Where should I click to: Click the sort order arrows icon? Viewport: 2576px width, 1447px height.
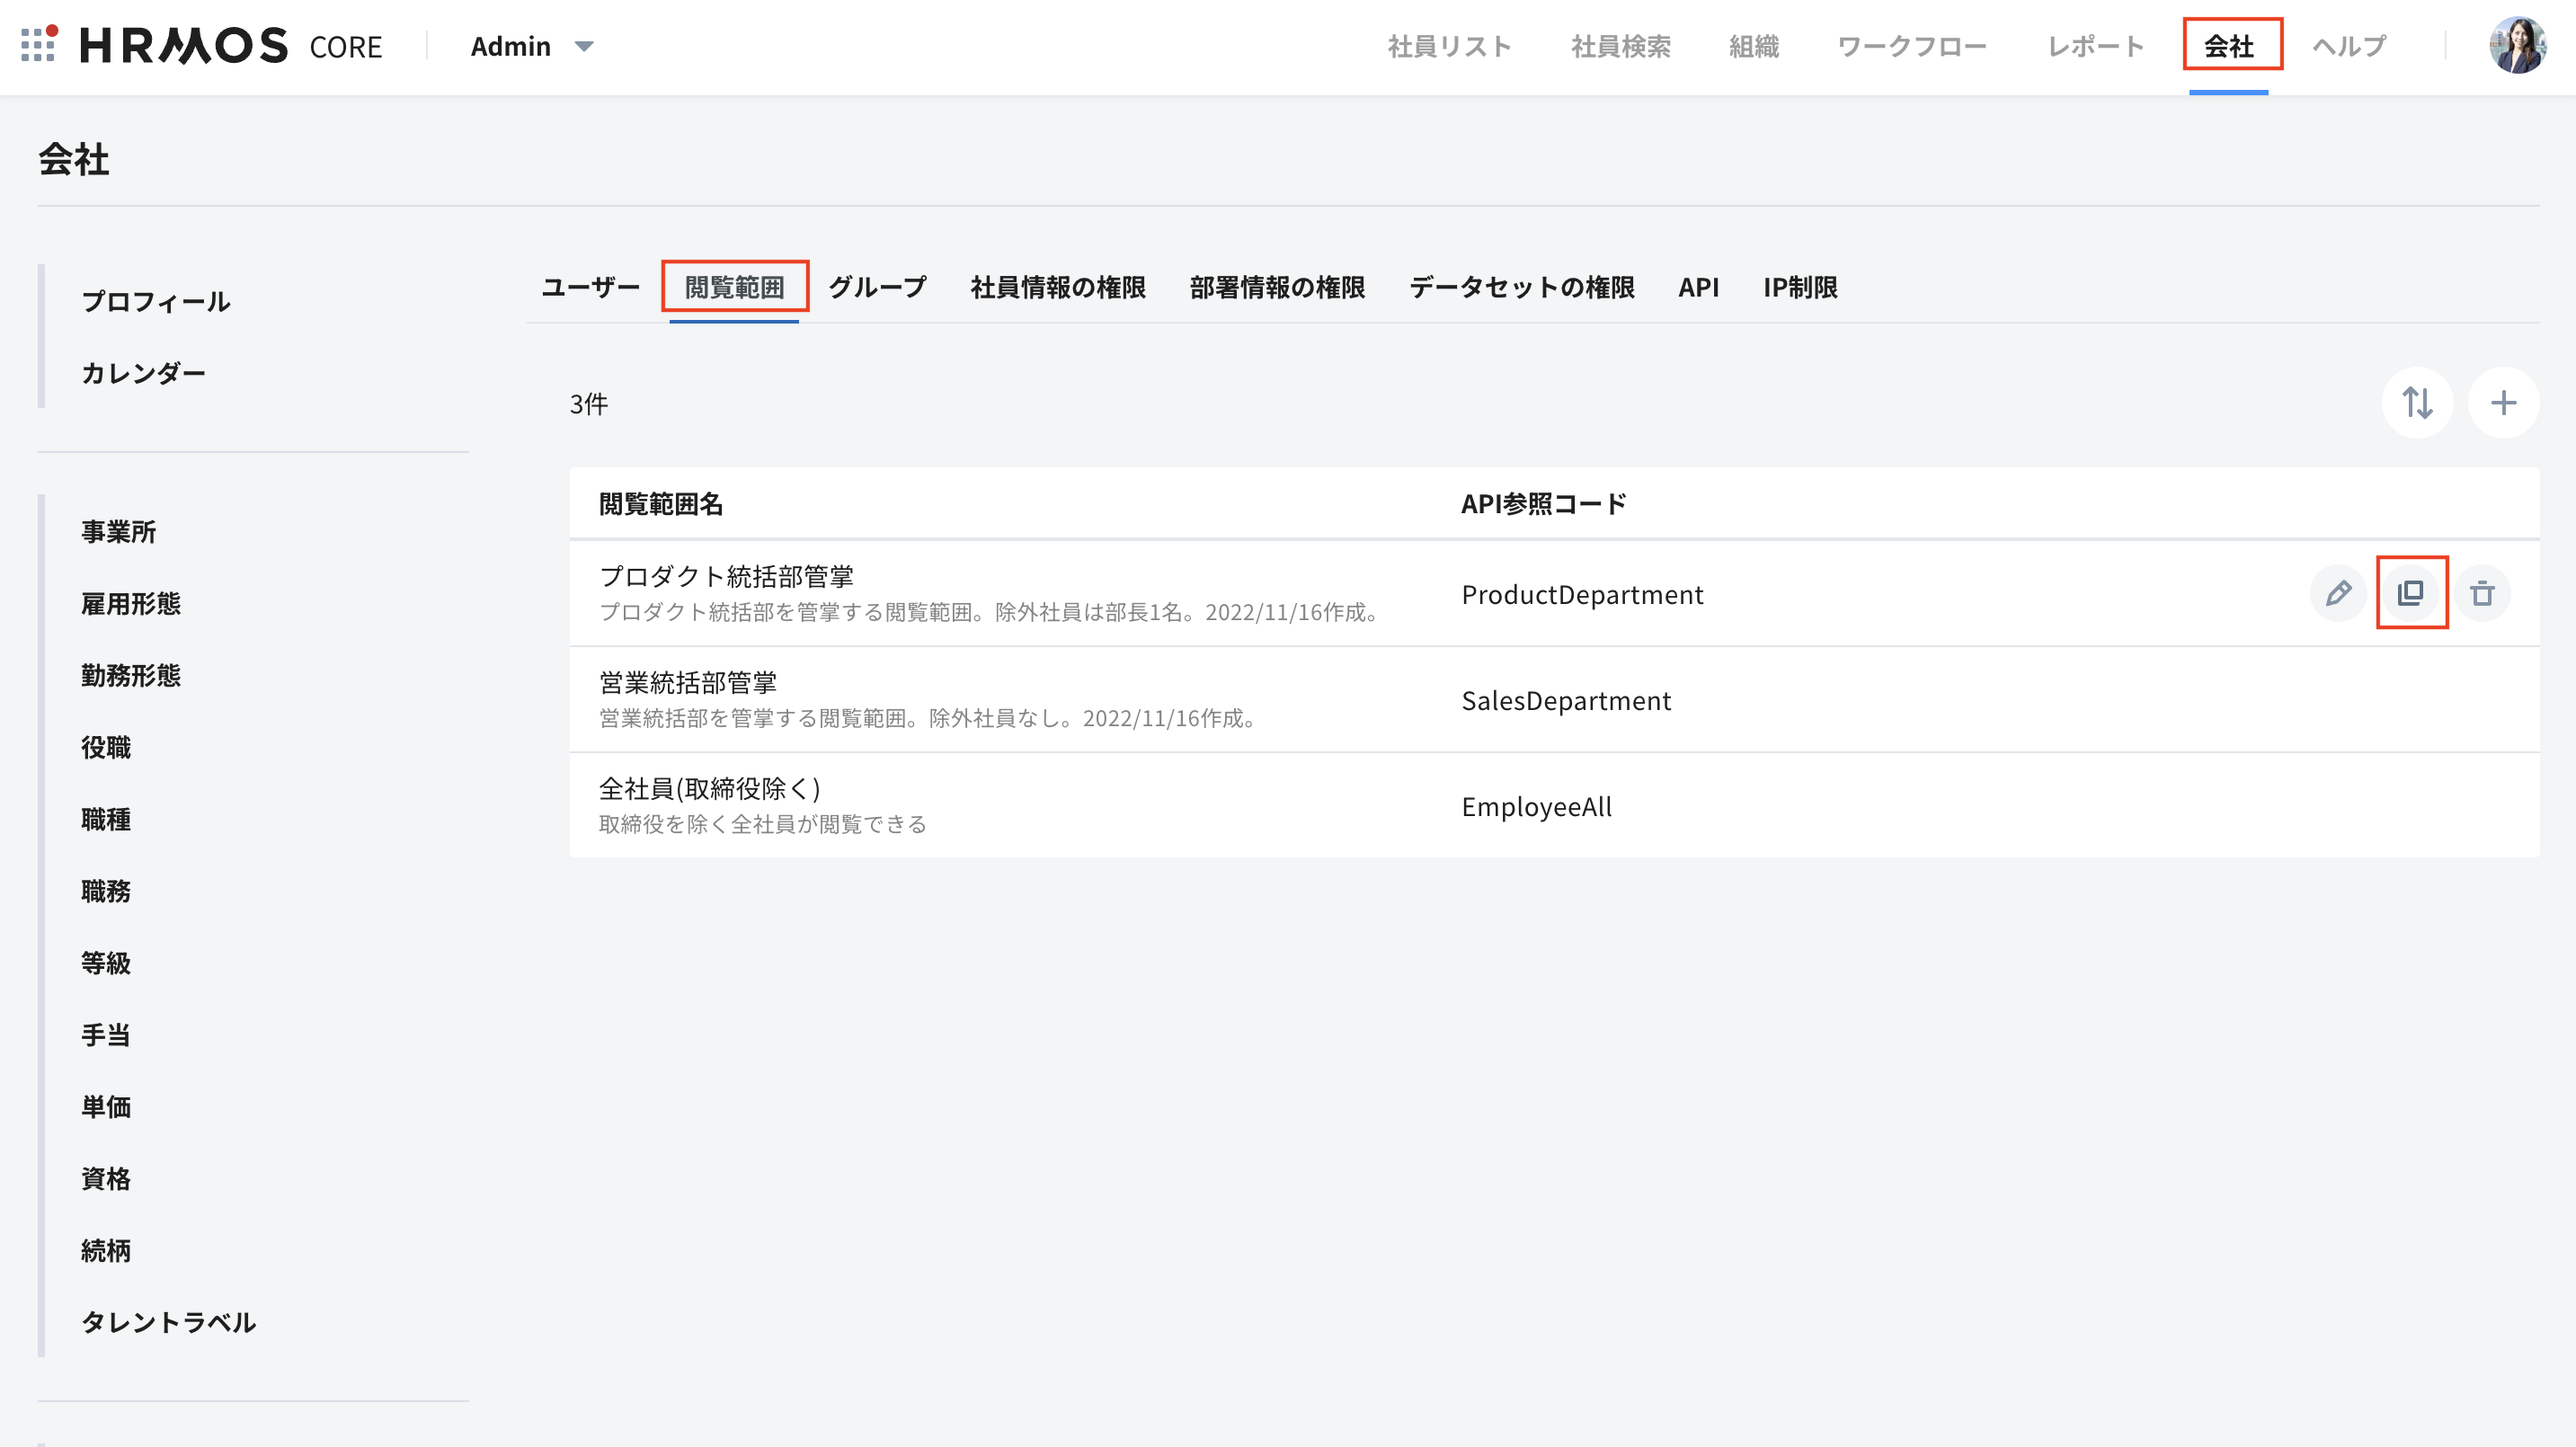pos(2416,403)
